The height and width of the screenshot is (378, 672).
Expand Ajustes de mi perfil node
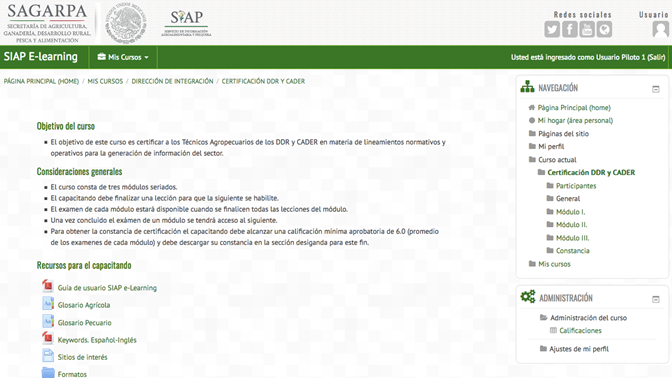tap(579, 349)
